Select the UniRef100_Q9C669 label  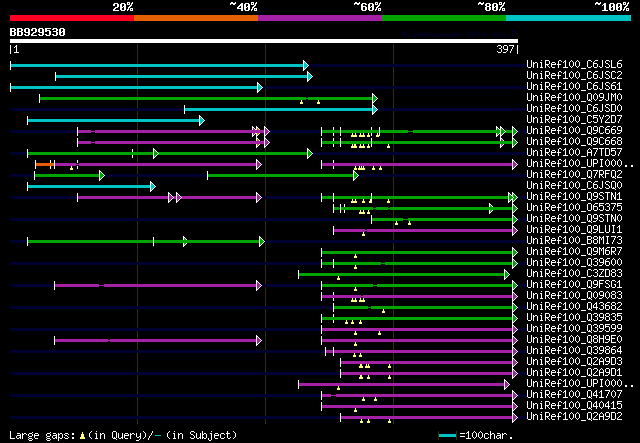(574, 130)
